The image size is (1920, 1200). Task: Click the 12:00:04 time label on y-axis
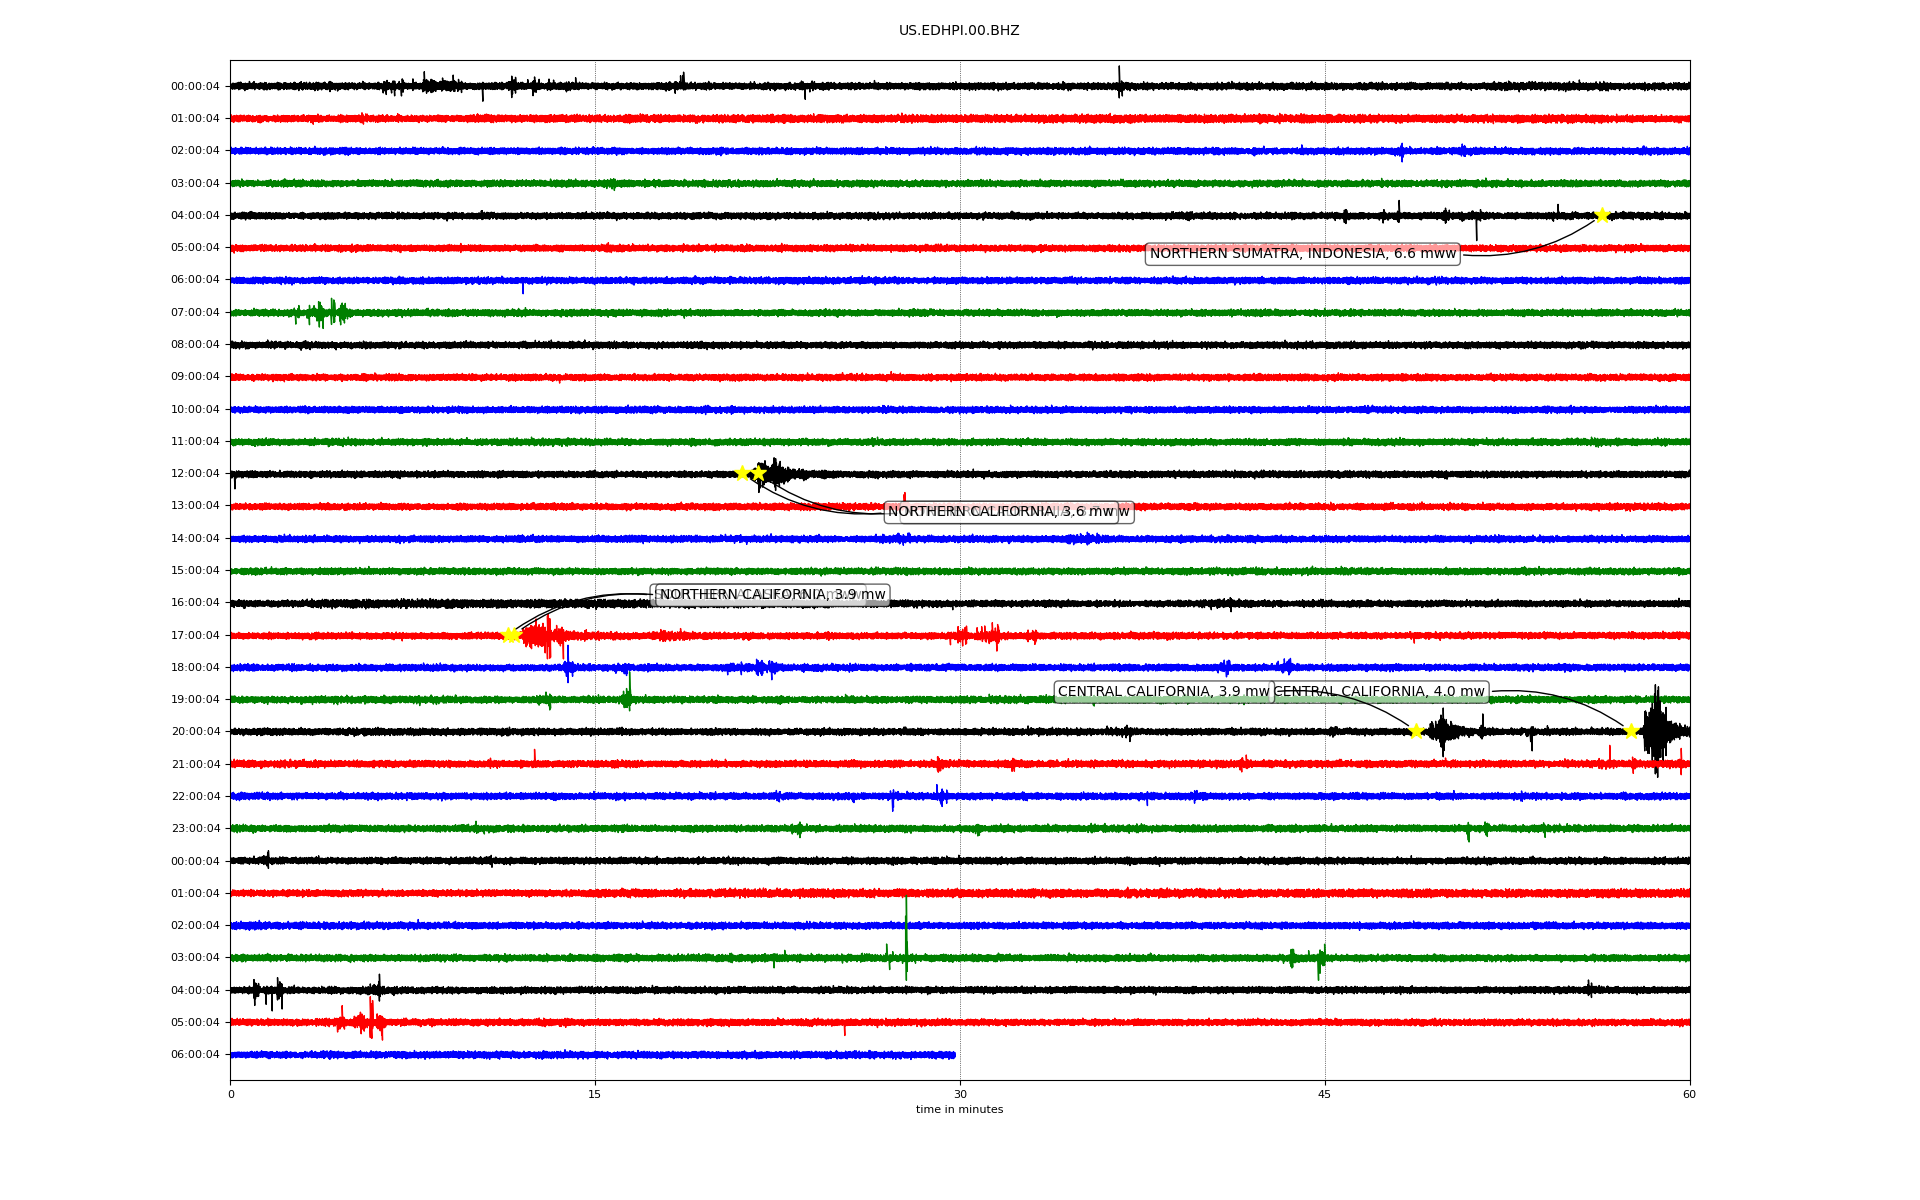tap(195, 474)
